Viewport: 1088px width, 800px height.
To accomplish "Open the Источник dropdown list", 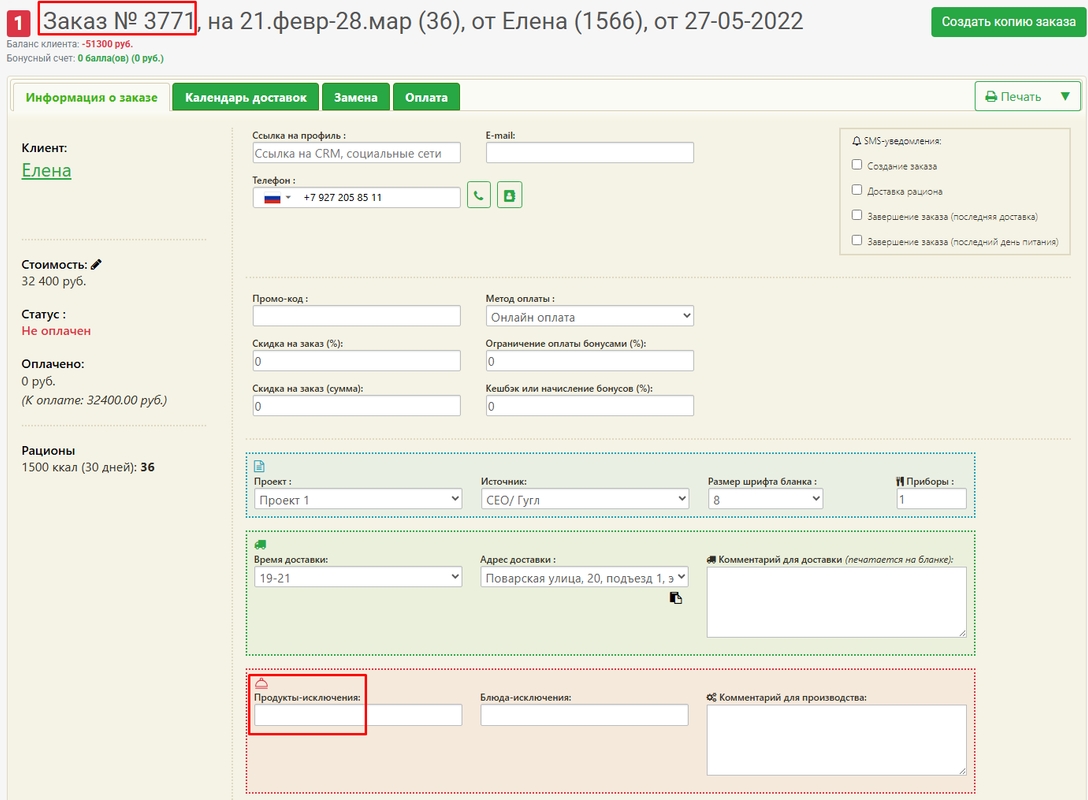I will [584, 499].
